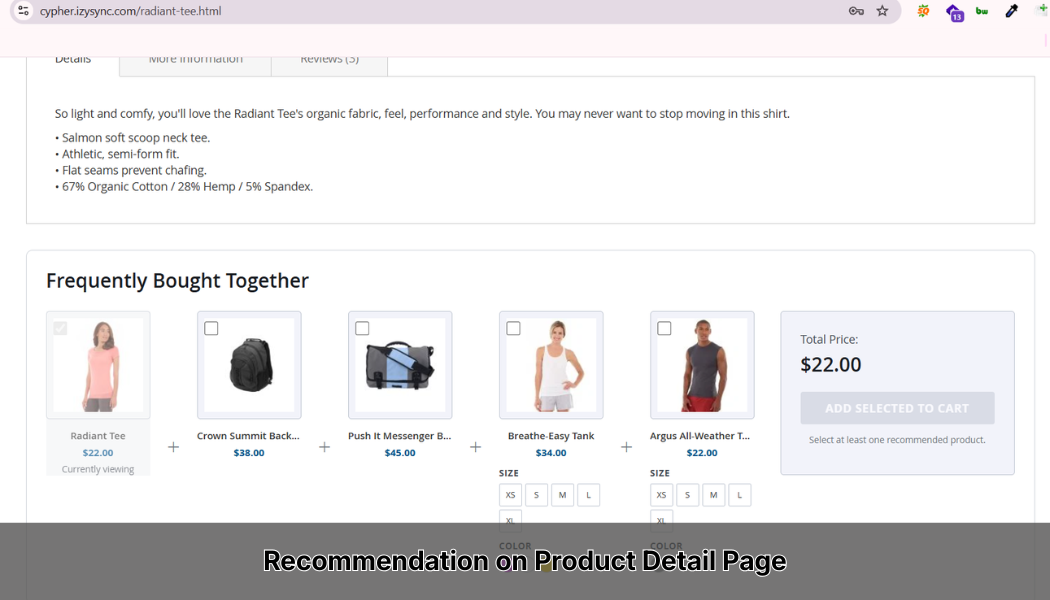Screen dimensions: 1050x600
Task: Select size L for Breathe-Easy Tank
Action: pyautogui.click(x=589, y=495)
